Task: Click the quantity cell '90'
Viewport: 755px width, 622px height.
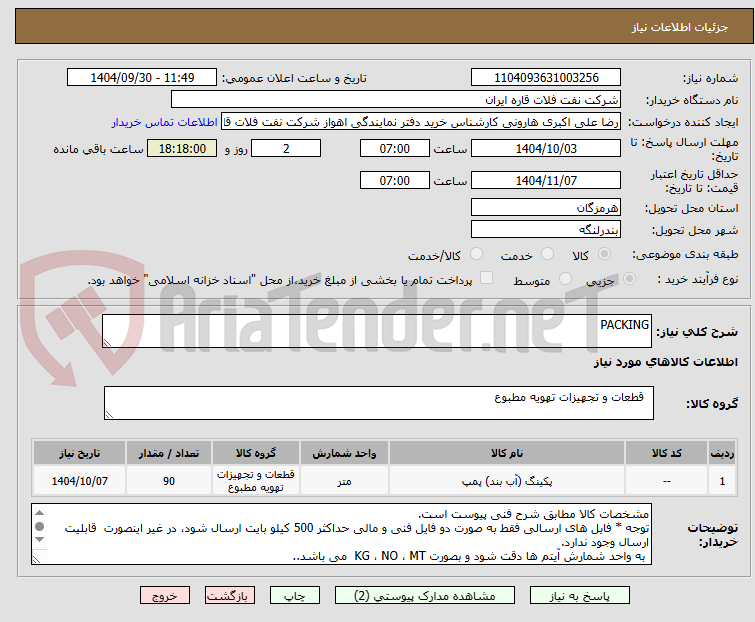Action: tap(169, 480)
